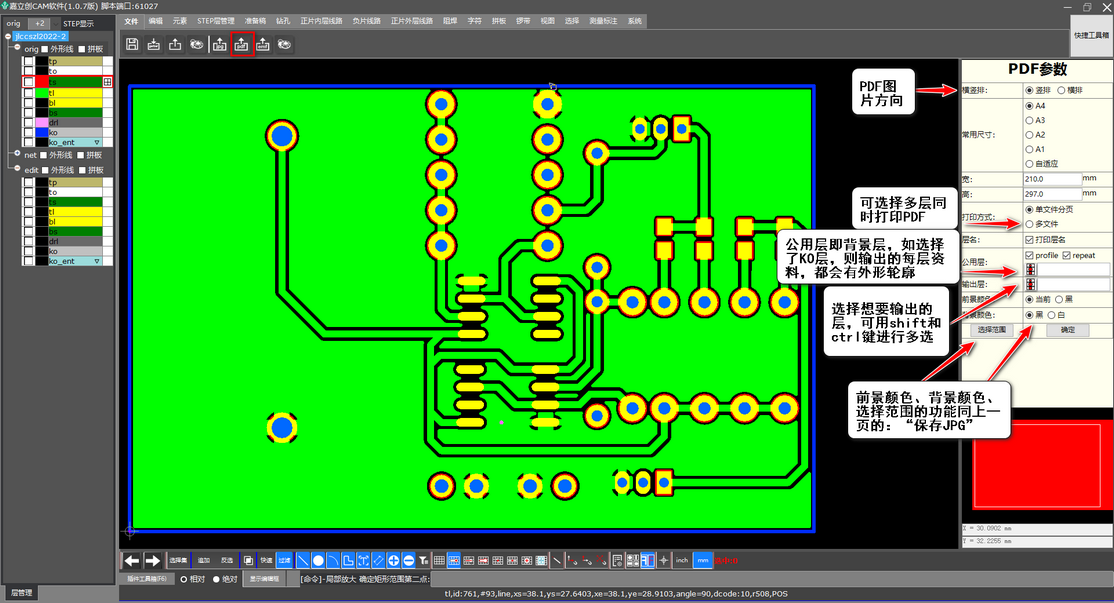Click the zoom-in plus circle icon
Screen dimensions: 1114x603
click(394, 560)
